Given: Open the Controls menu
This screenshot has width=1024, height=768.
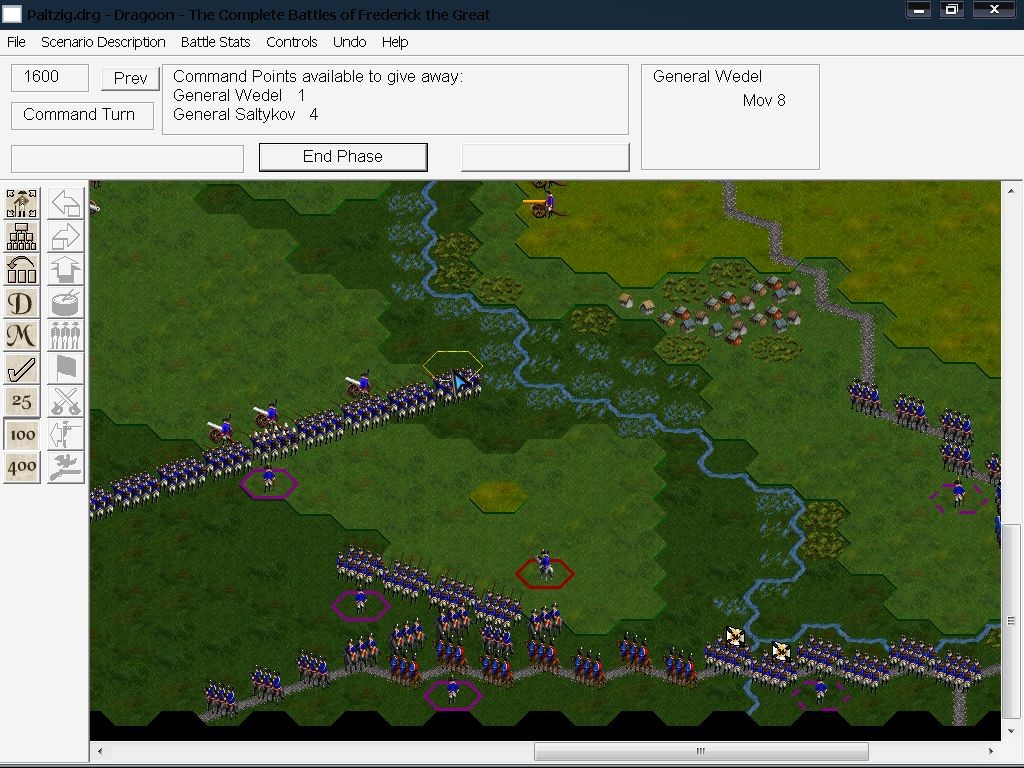Looking at the screenshot, I should (x=291, y=42).
